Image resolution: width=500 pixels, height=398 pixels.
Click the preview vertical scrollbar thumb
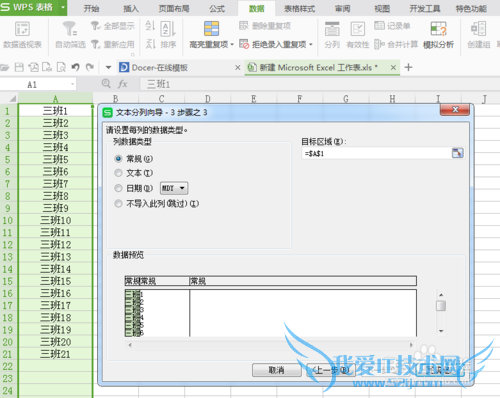(441, 306)
